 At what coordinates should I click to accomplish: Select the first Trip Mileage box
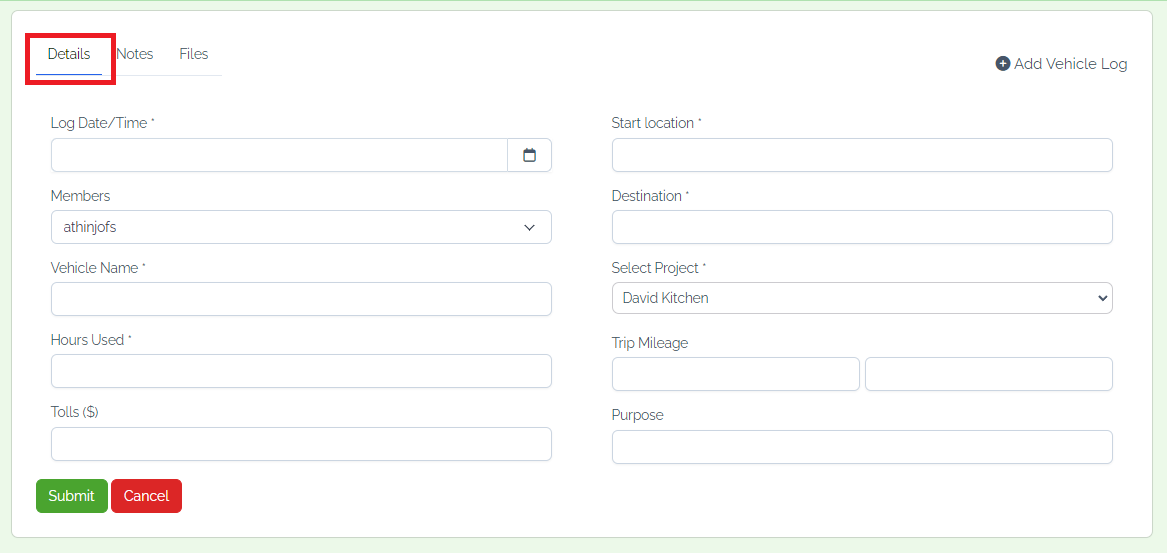[735, 374]
